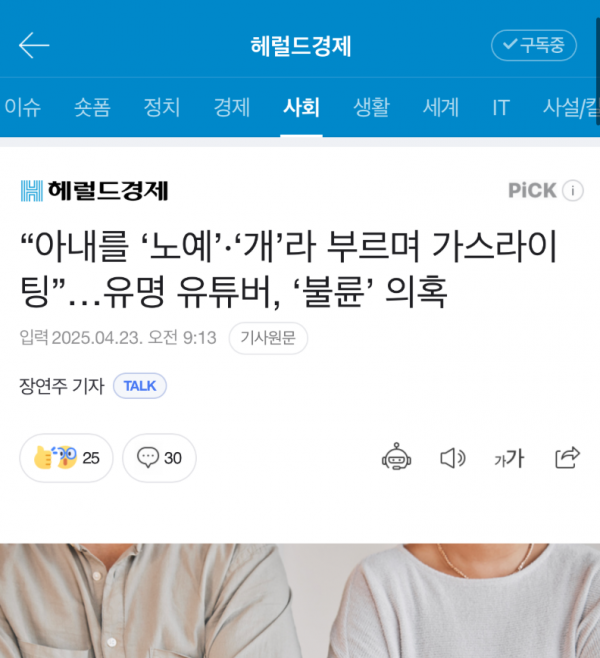
Task: Open font size 가가 setting
Action: (509, 458)
